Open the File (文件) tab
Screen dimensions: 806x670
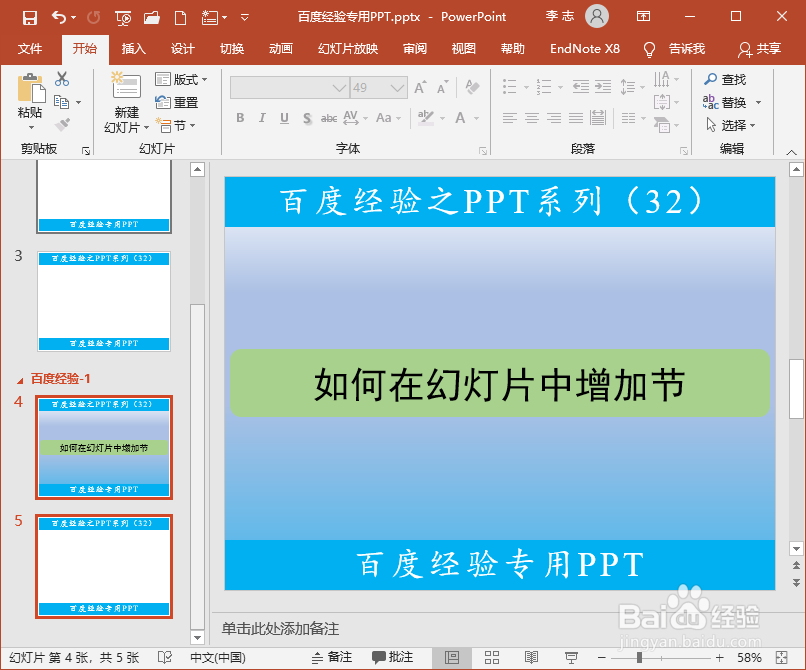30,49
